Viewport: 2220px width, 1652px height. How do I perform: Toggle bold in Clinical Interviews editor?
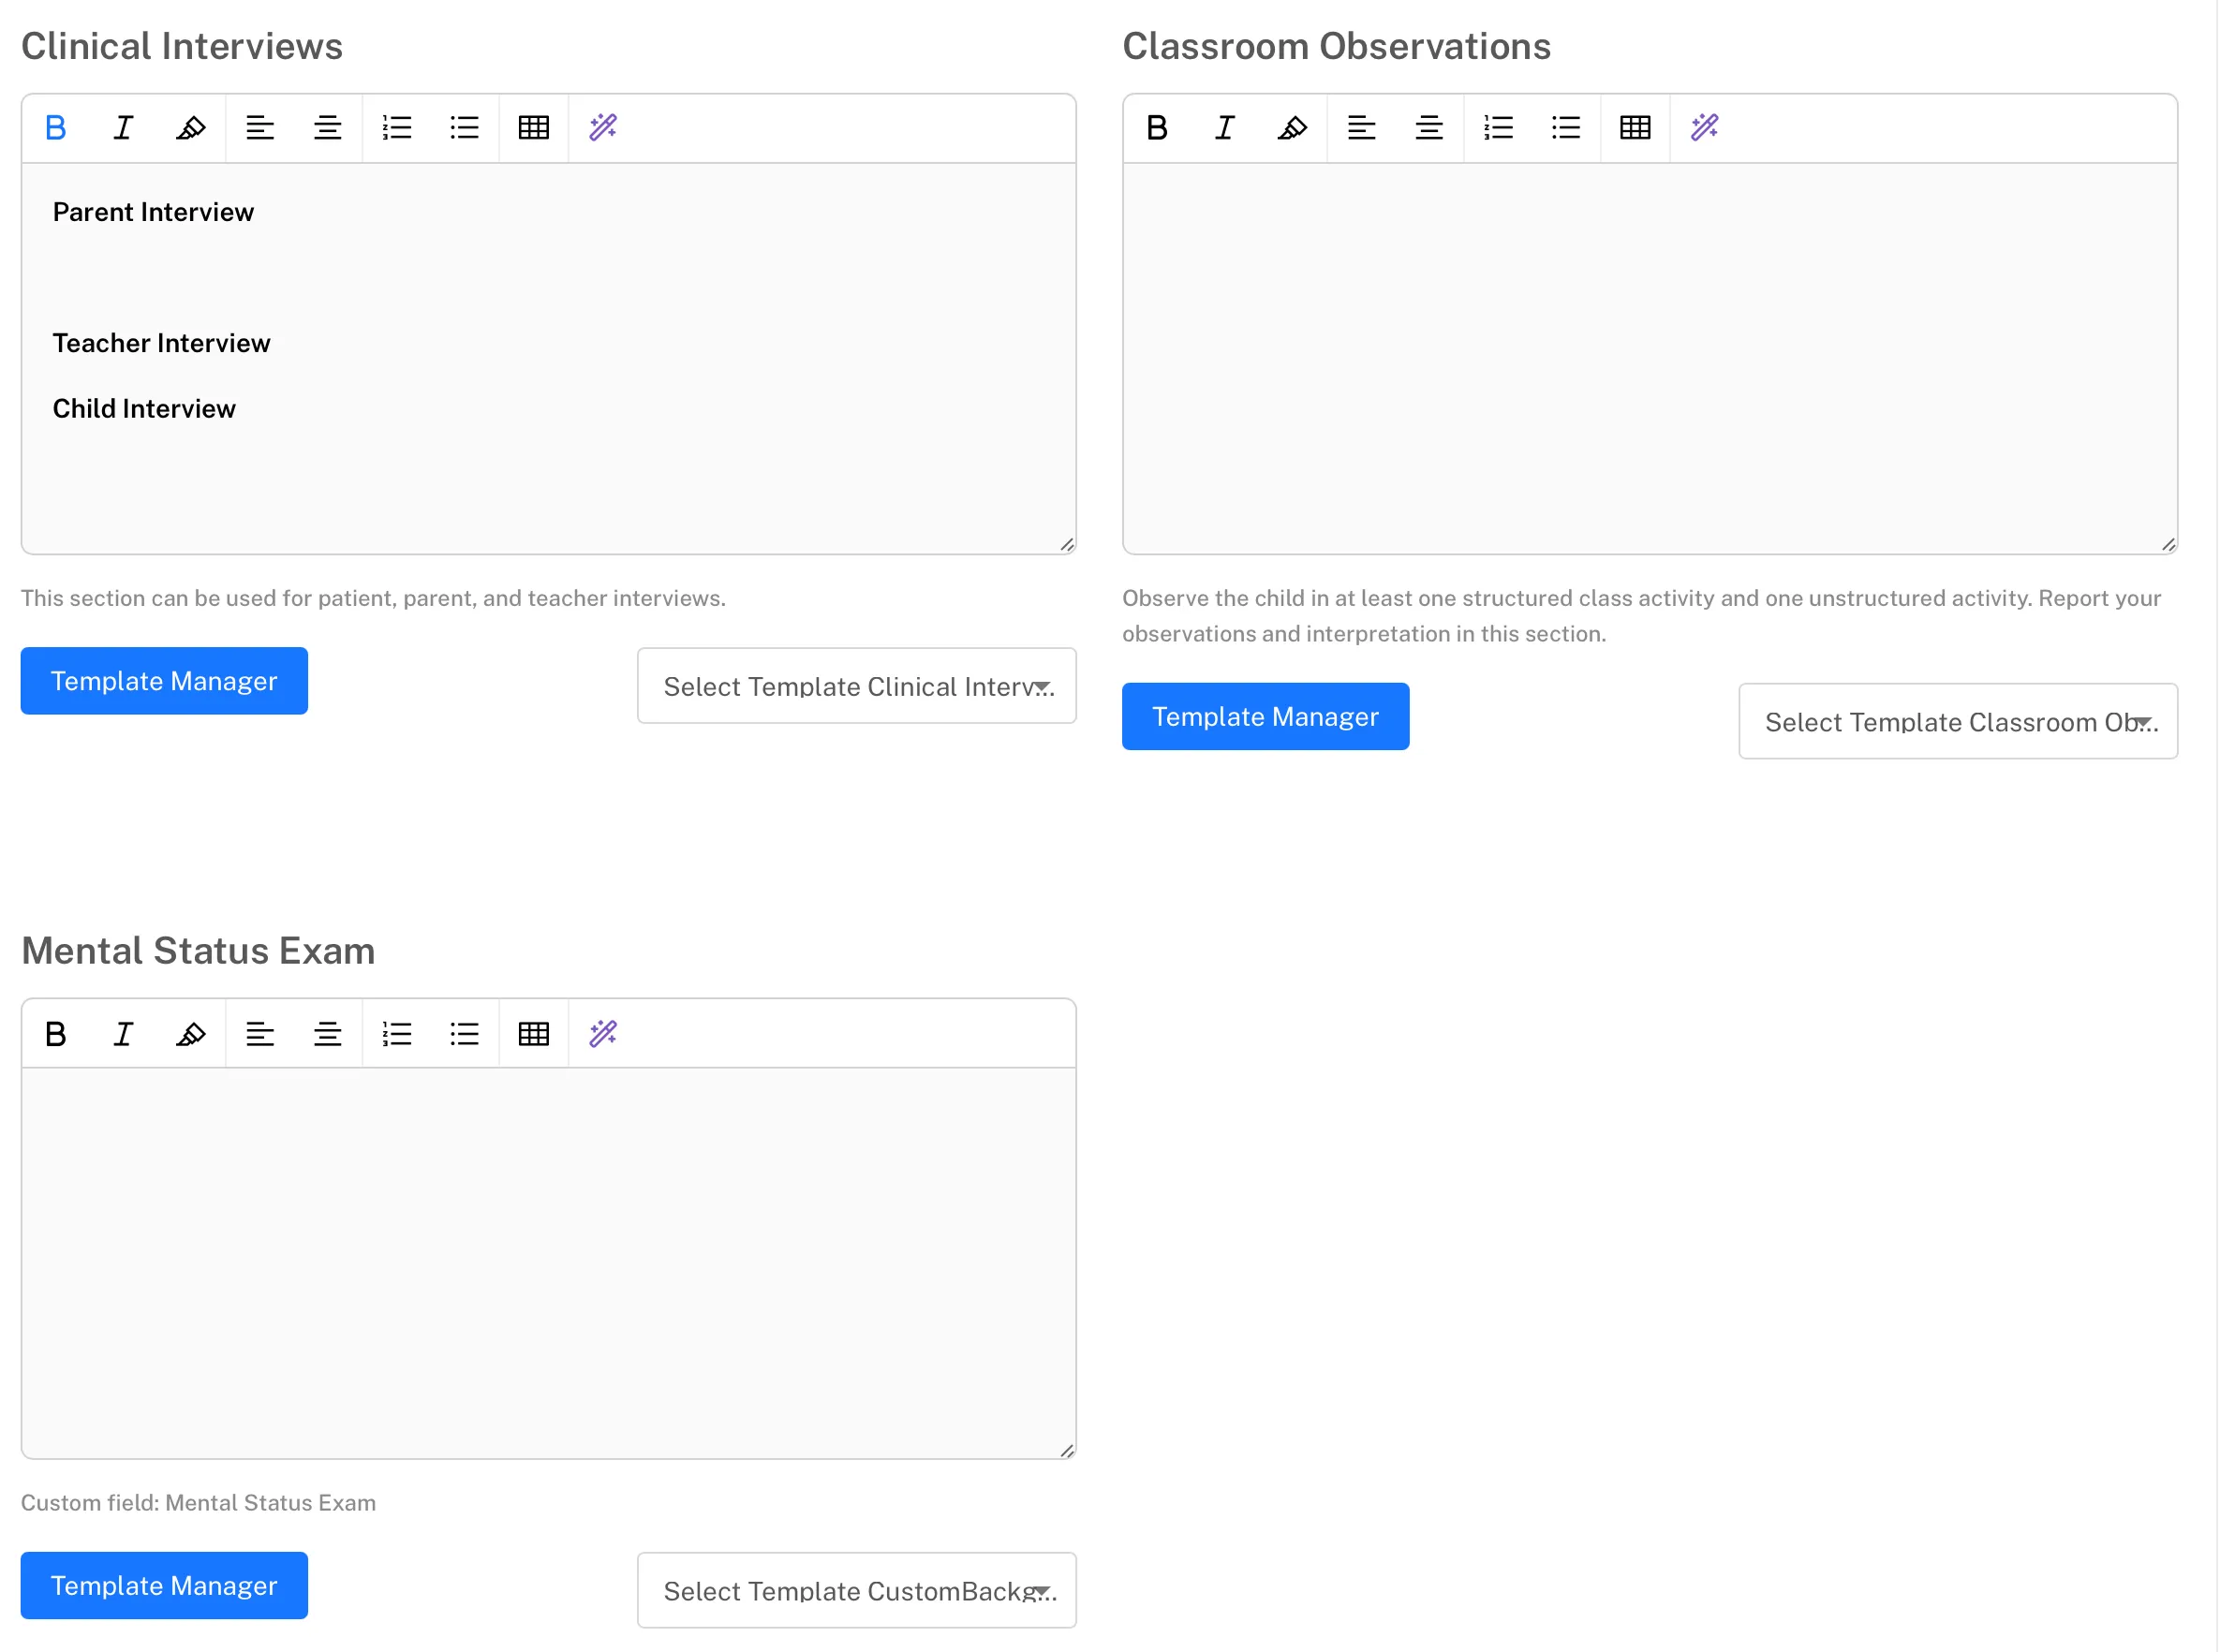(56, 128)
